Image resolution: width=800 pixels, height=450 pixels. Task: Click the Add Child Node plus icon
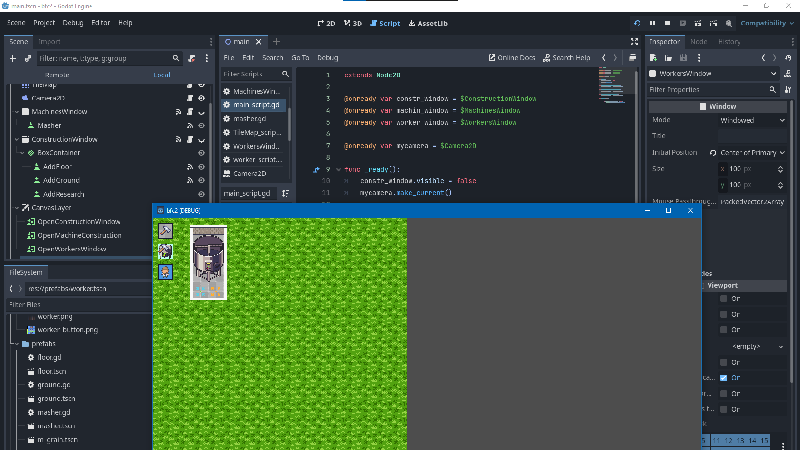coord(12,59)
